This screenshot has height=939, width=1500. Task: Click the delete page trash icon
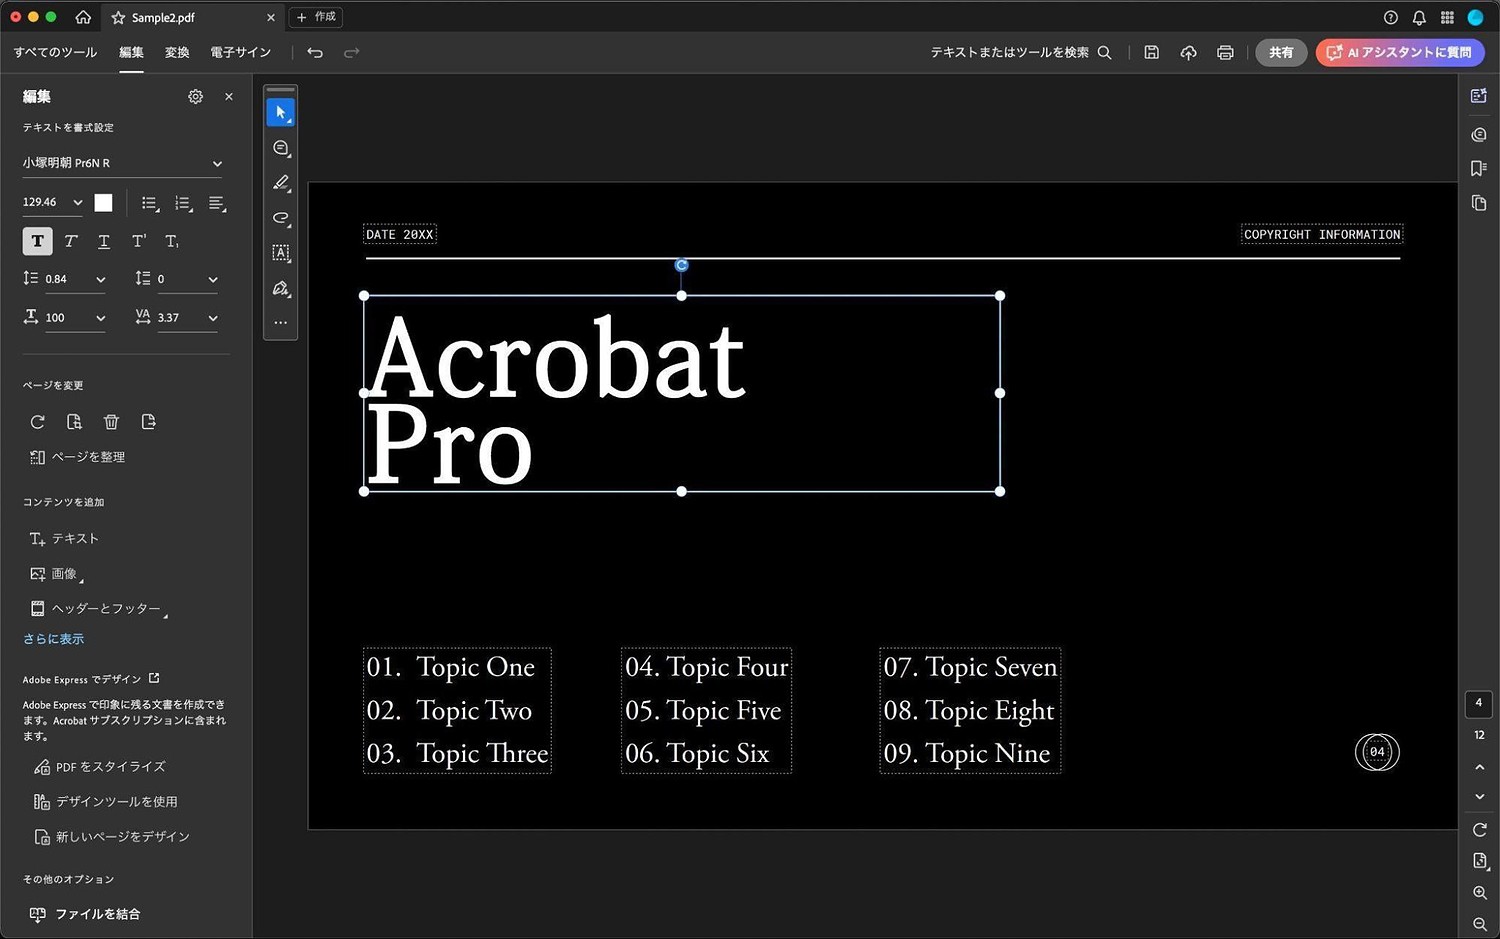(111, 422)
